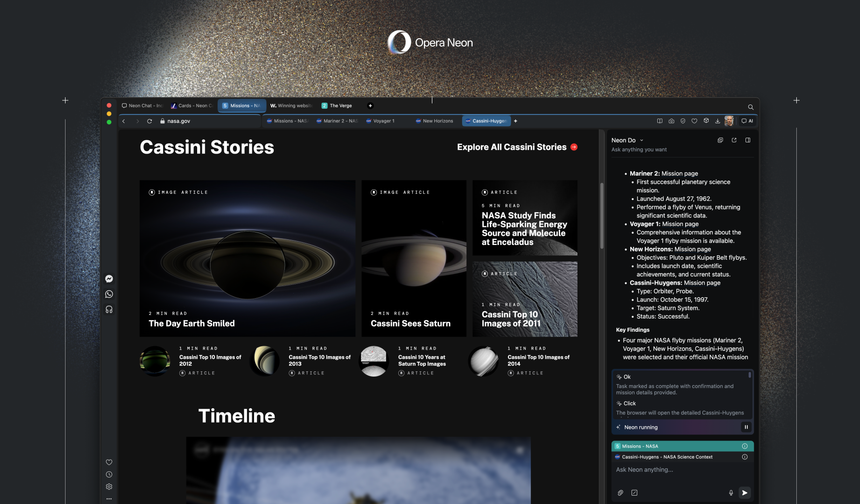Open bookmarks heart in the sidebar
The height and width of the screenshot is (504, 860).
click(109, 462)
